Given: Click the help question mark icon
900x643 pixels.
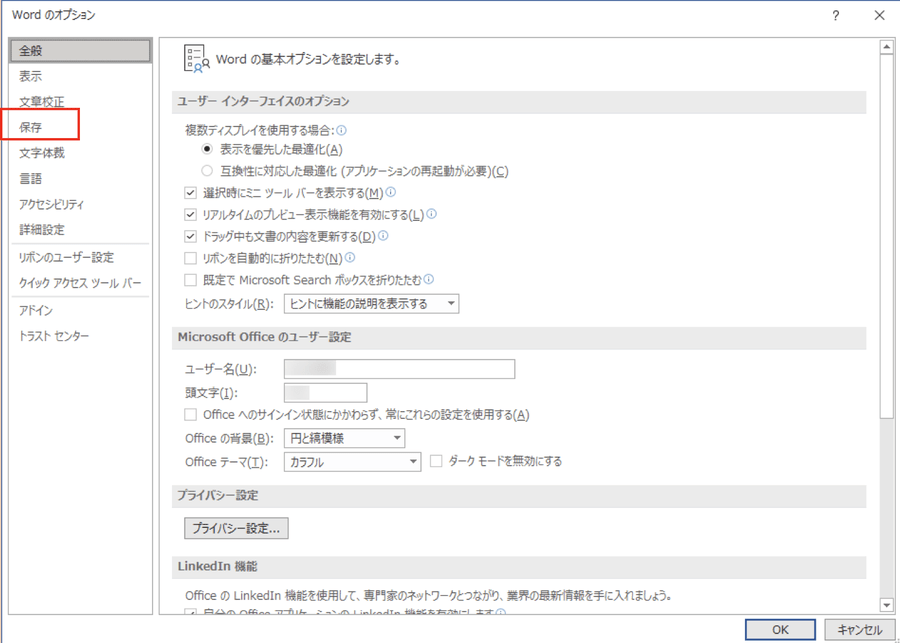Looking at the screenshot, I should point(836,16).
